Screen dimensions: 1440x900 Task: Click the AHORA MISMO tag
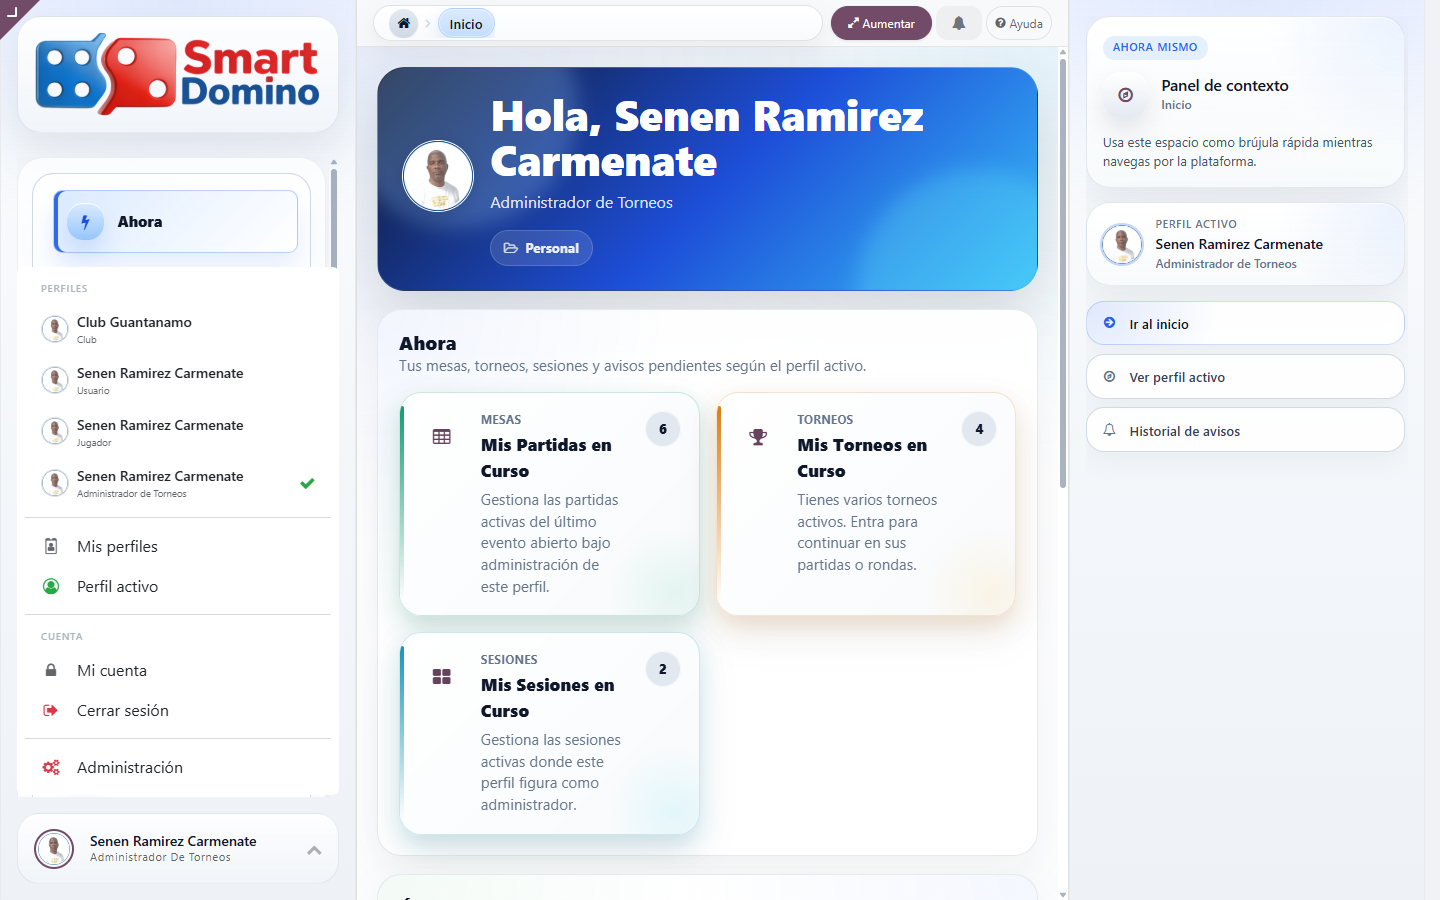(x=1155, y=47)
